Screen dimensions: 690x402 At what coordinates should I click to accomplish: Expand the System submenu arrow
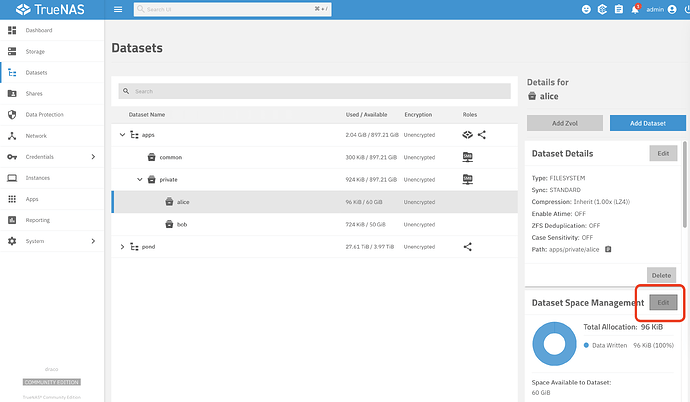(93, 241)
